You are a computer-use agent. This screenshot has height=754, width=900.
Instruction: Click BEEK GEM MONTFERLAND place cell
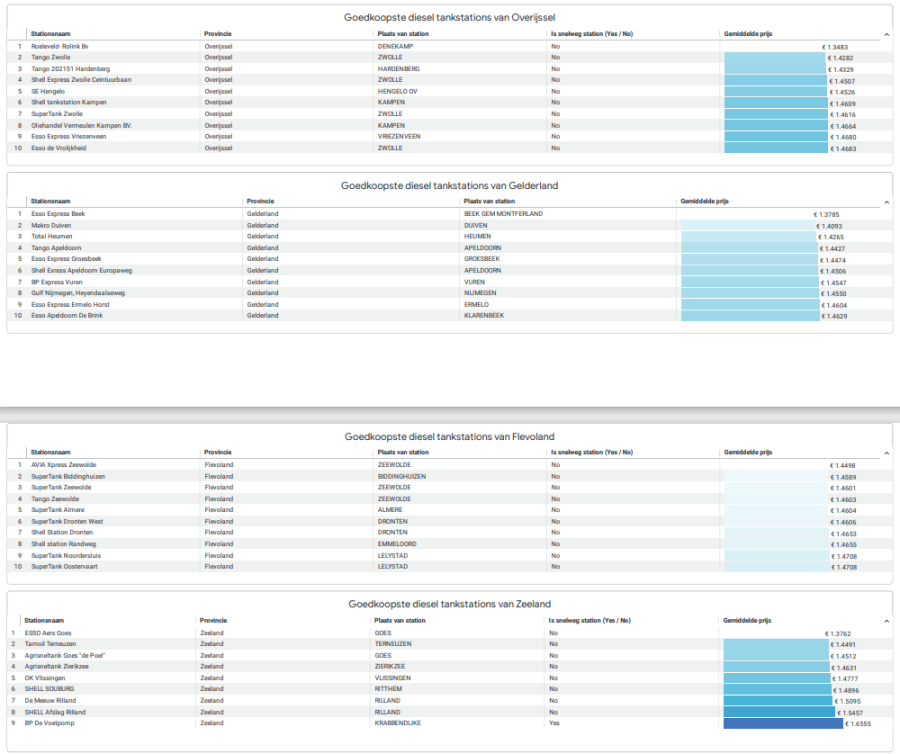coord(503,213)
